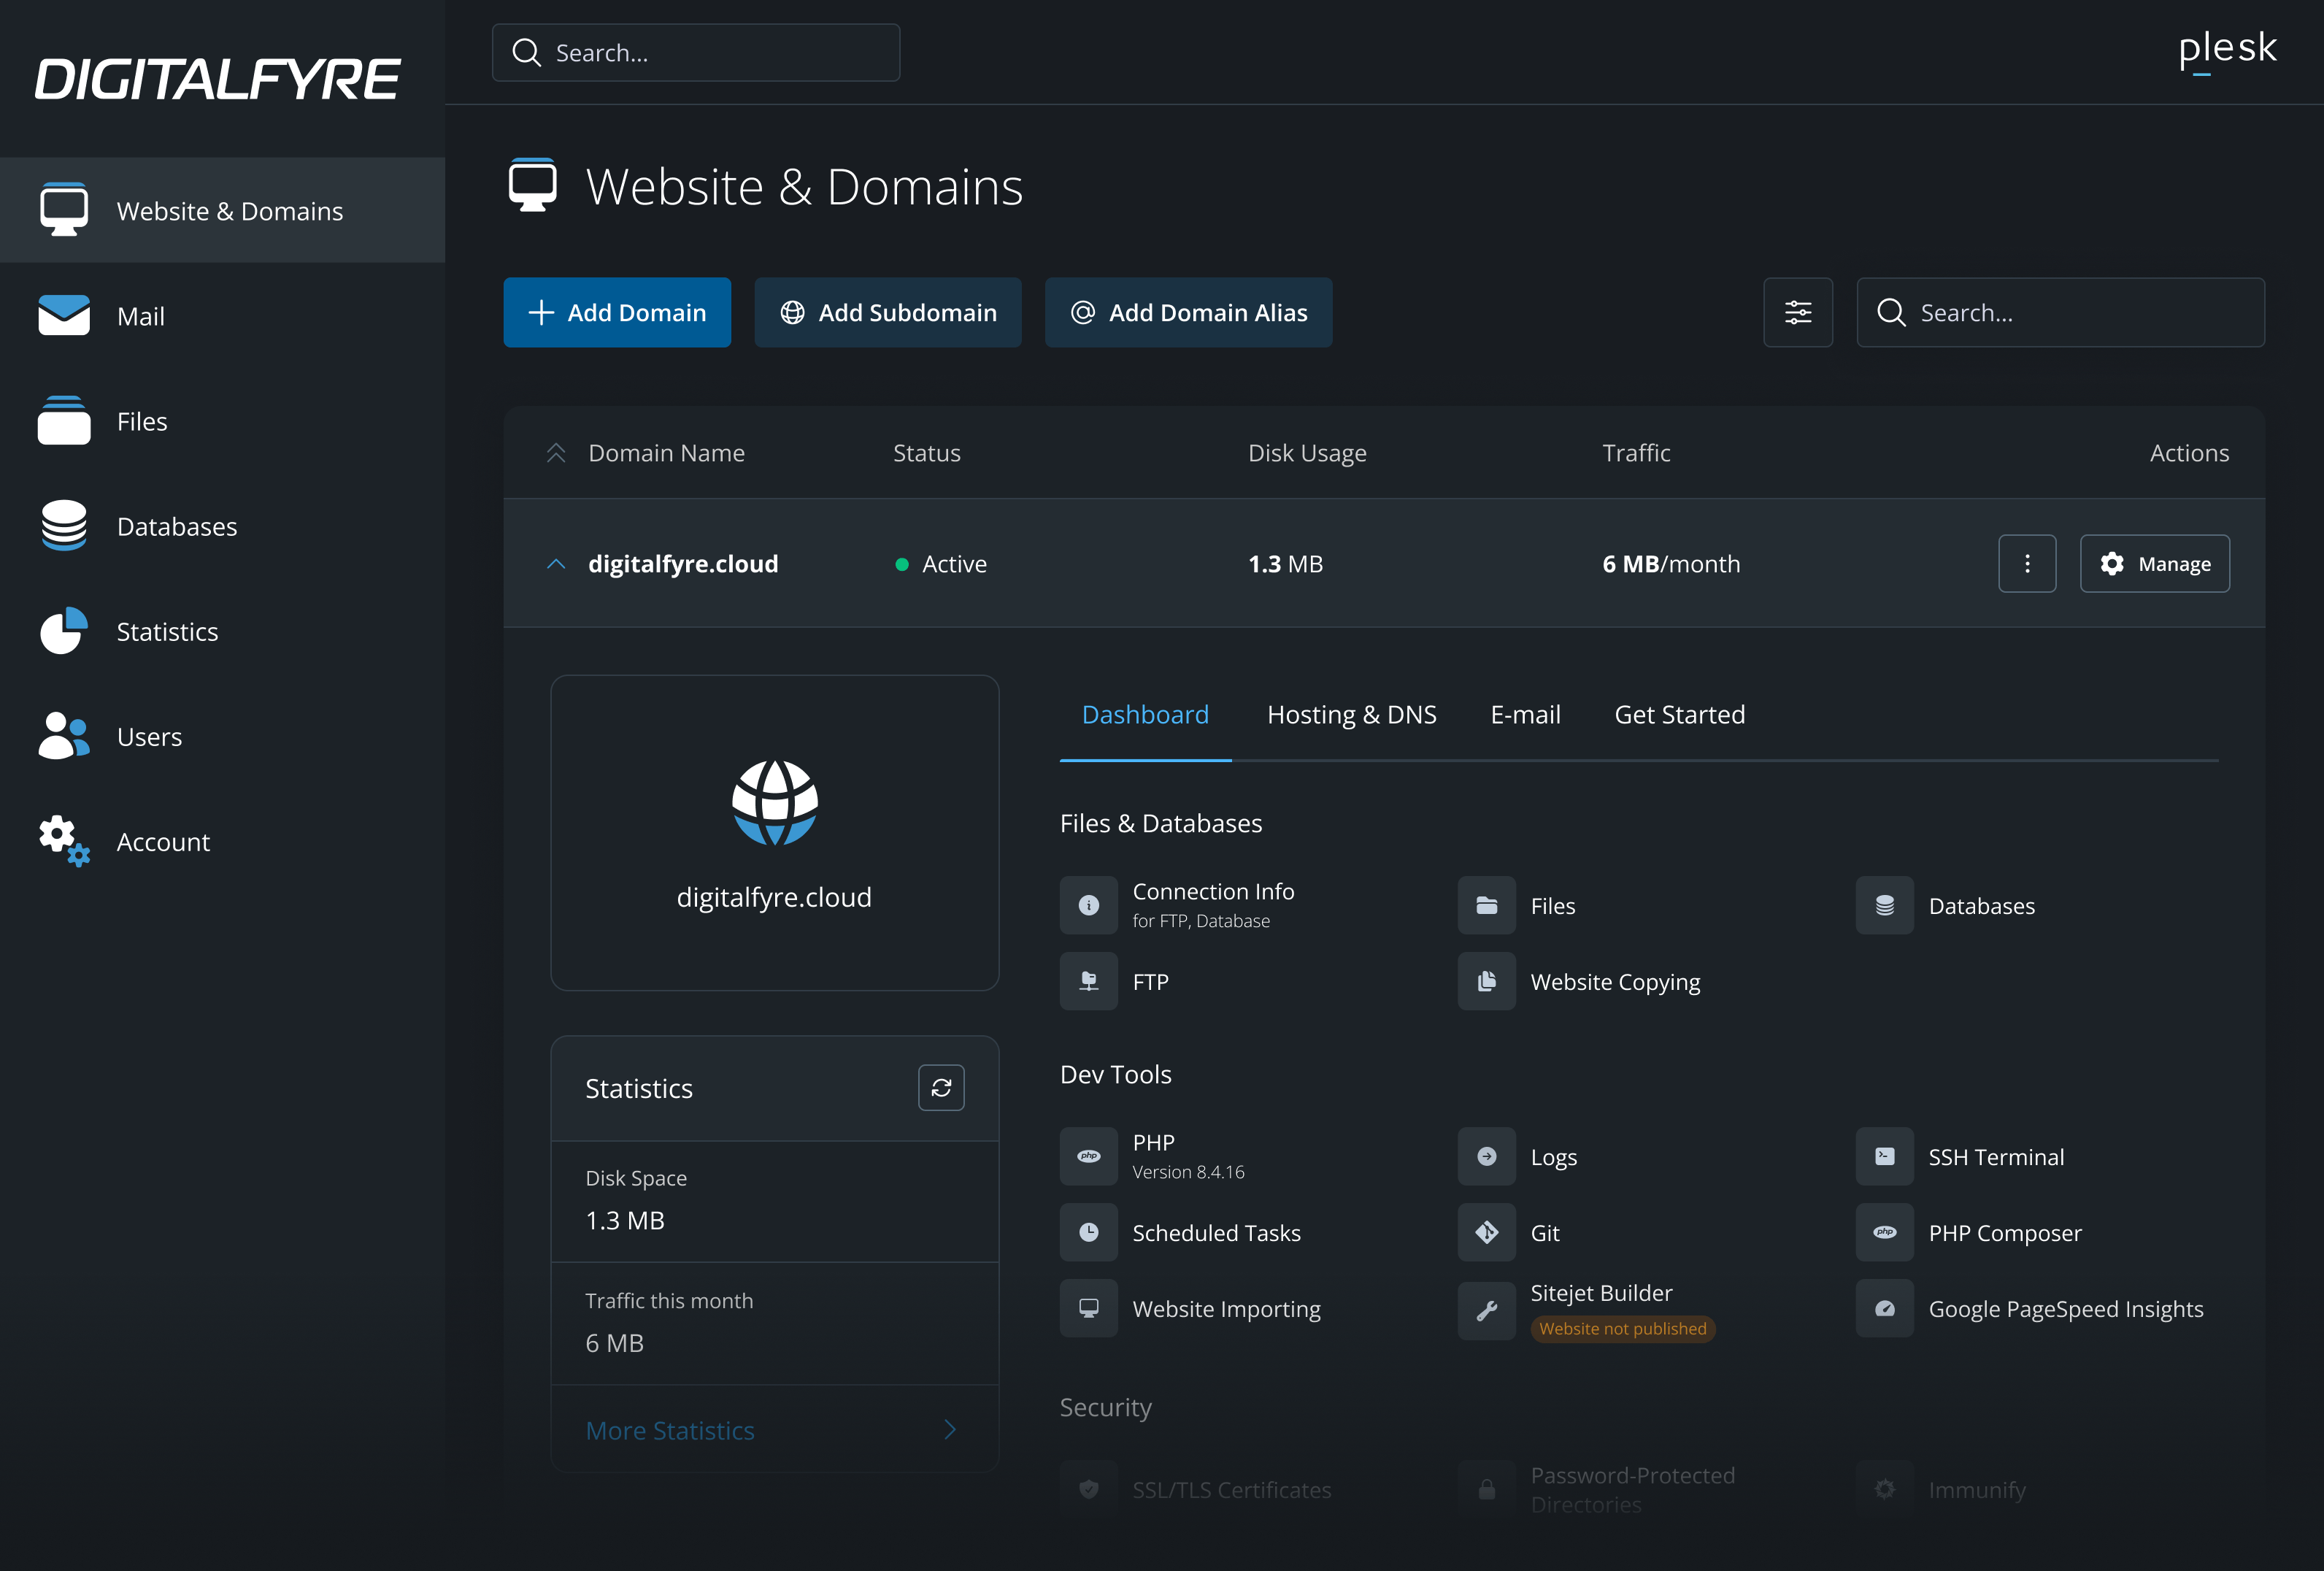Collapse the digitalfyre.cloud row chevron
The image size is (2324, 1571).
tap(556, 564)
